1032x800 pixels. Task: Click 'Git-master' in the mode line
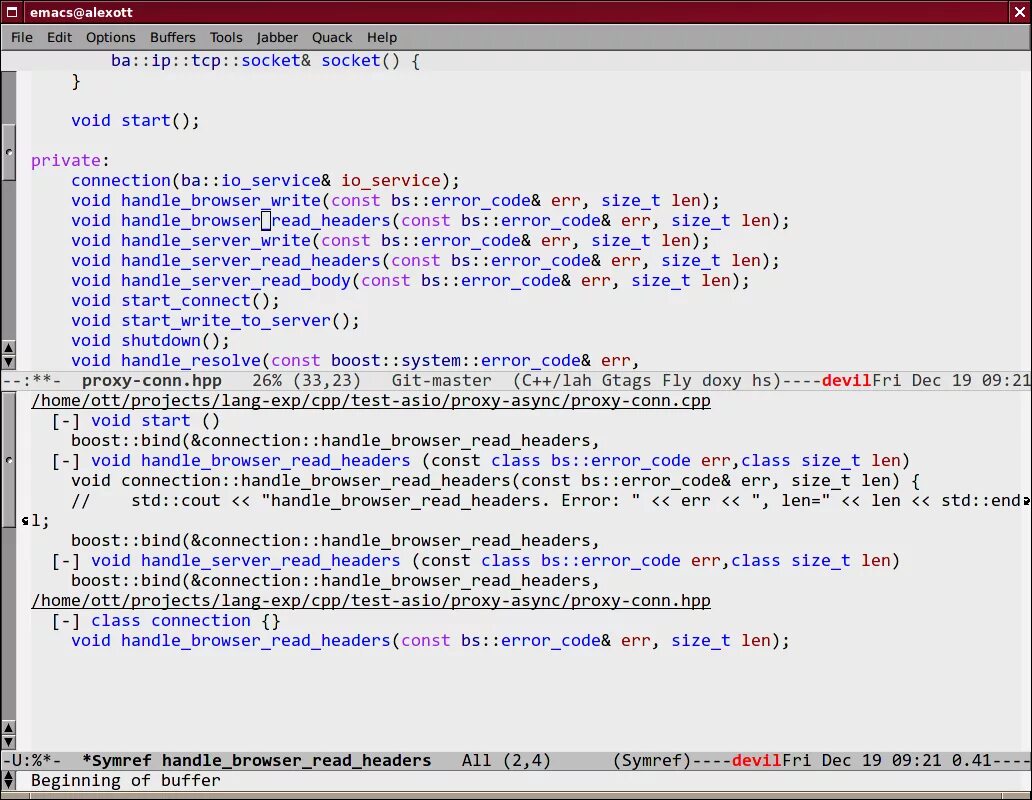click(441, 380)
